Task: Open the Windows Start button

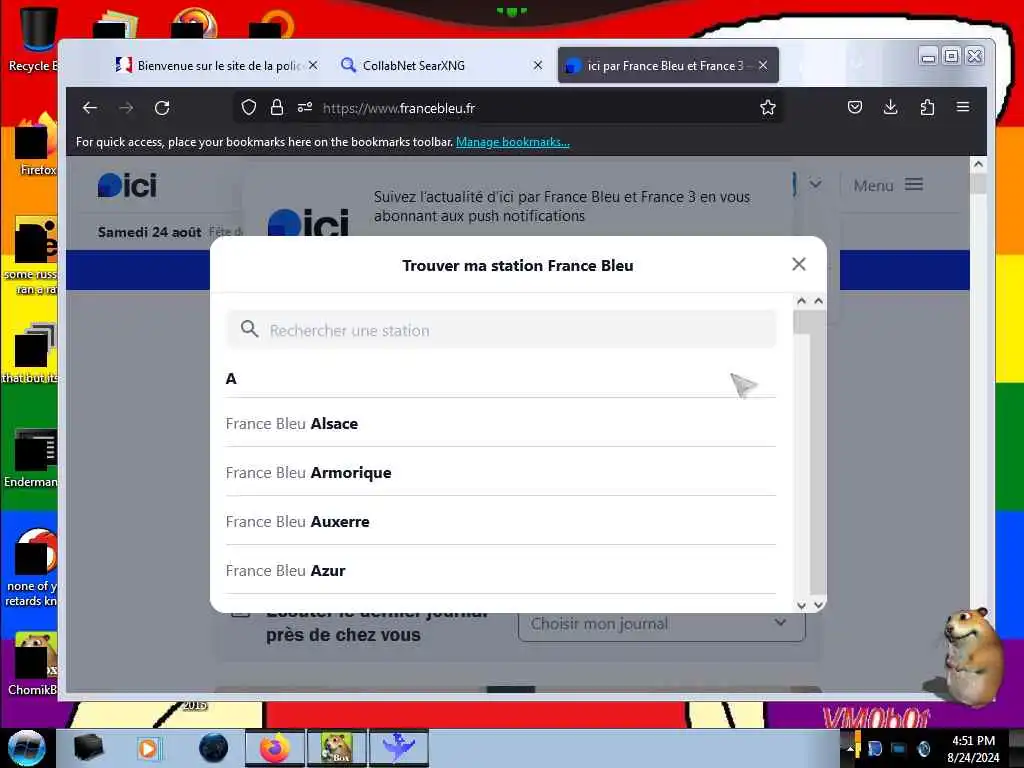Action: tap(26, 748)
